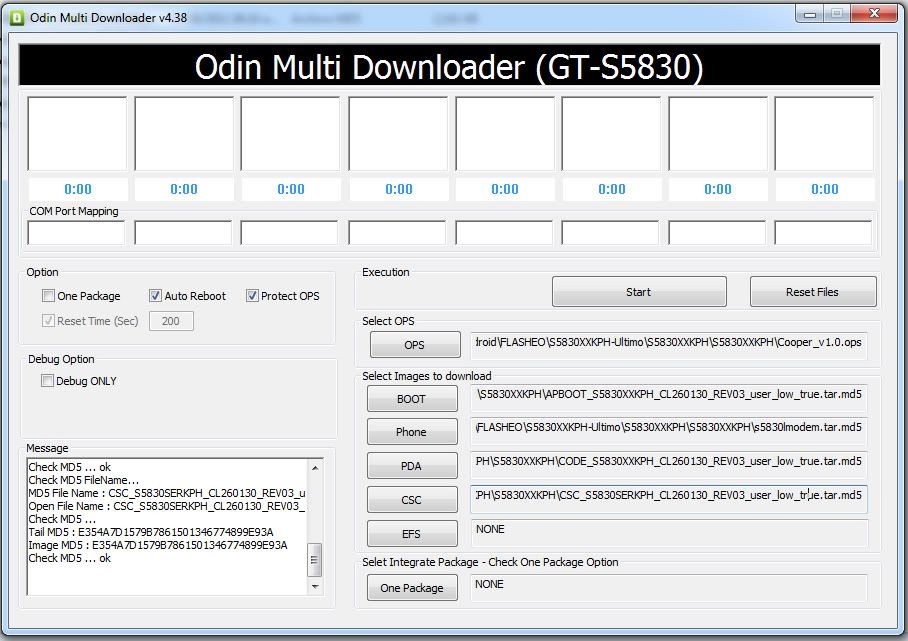Click the One Package field showing NONE
908x641 pixels.
(669, 588)
